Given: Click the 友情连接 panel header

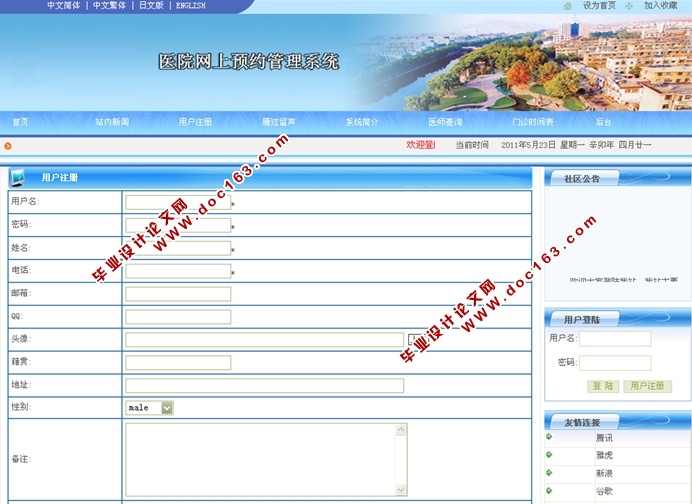Looking at the screenshot, I should 617,422.
